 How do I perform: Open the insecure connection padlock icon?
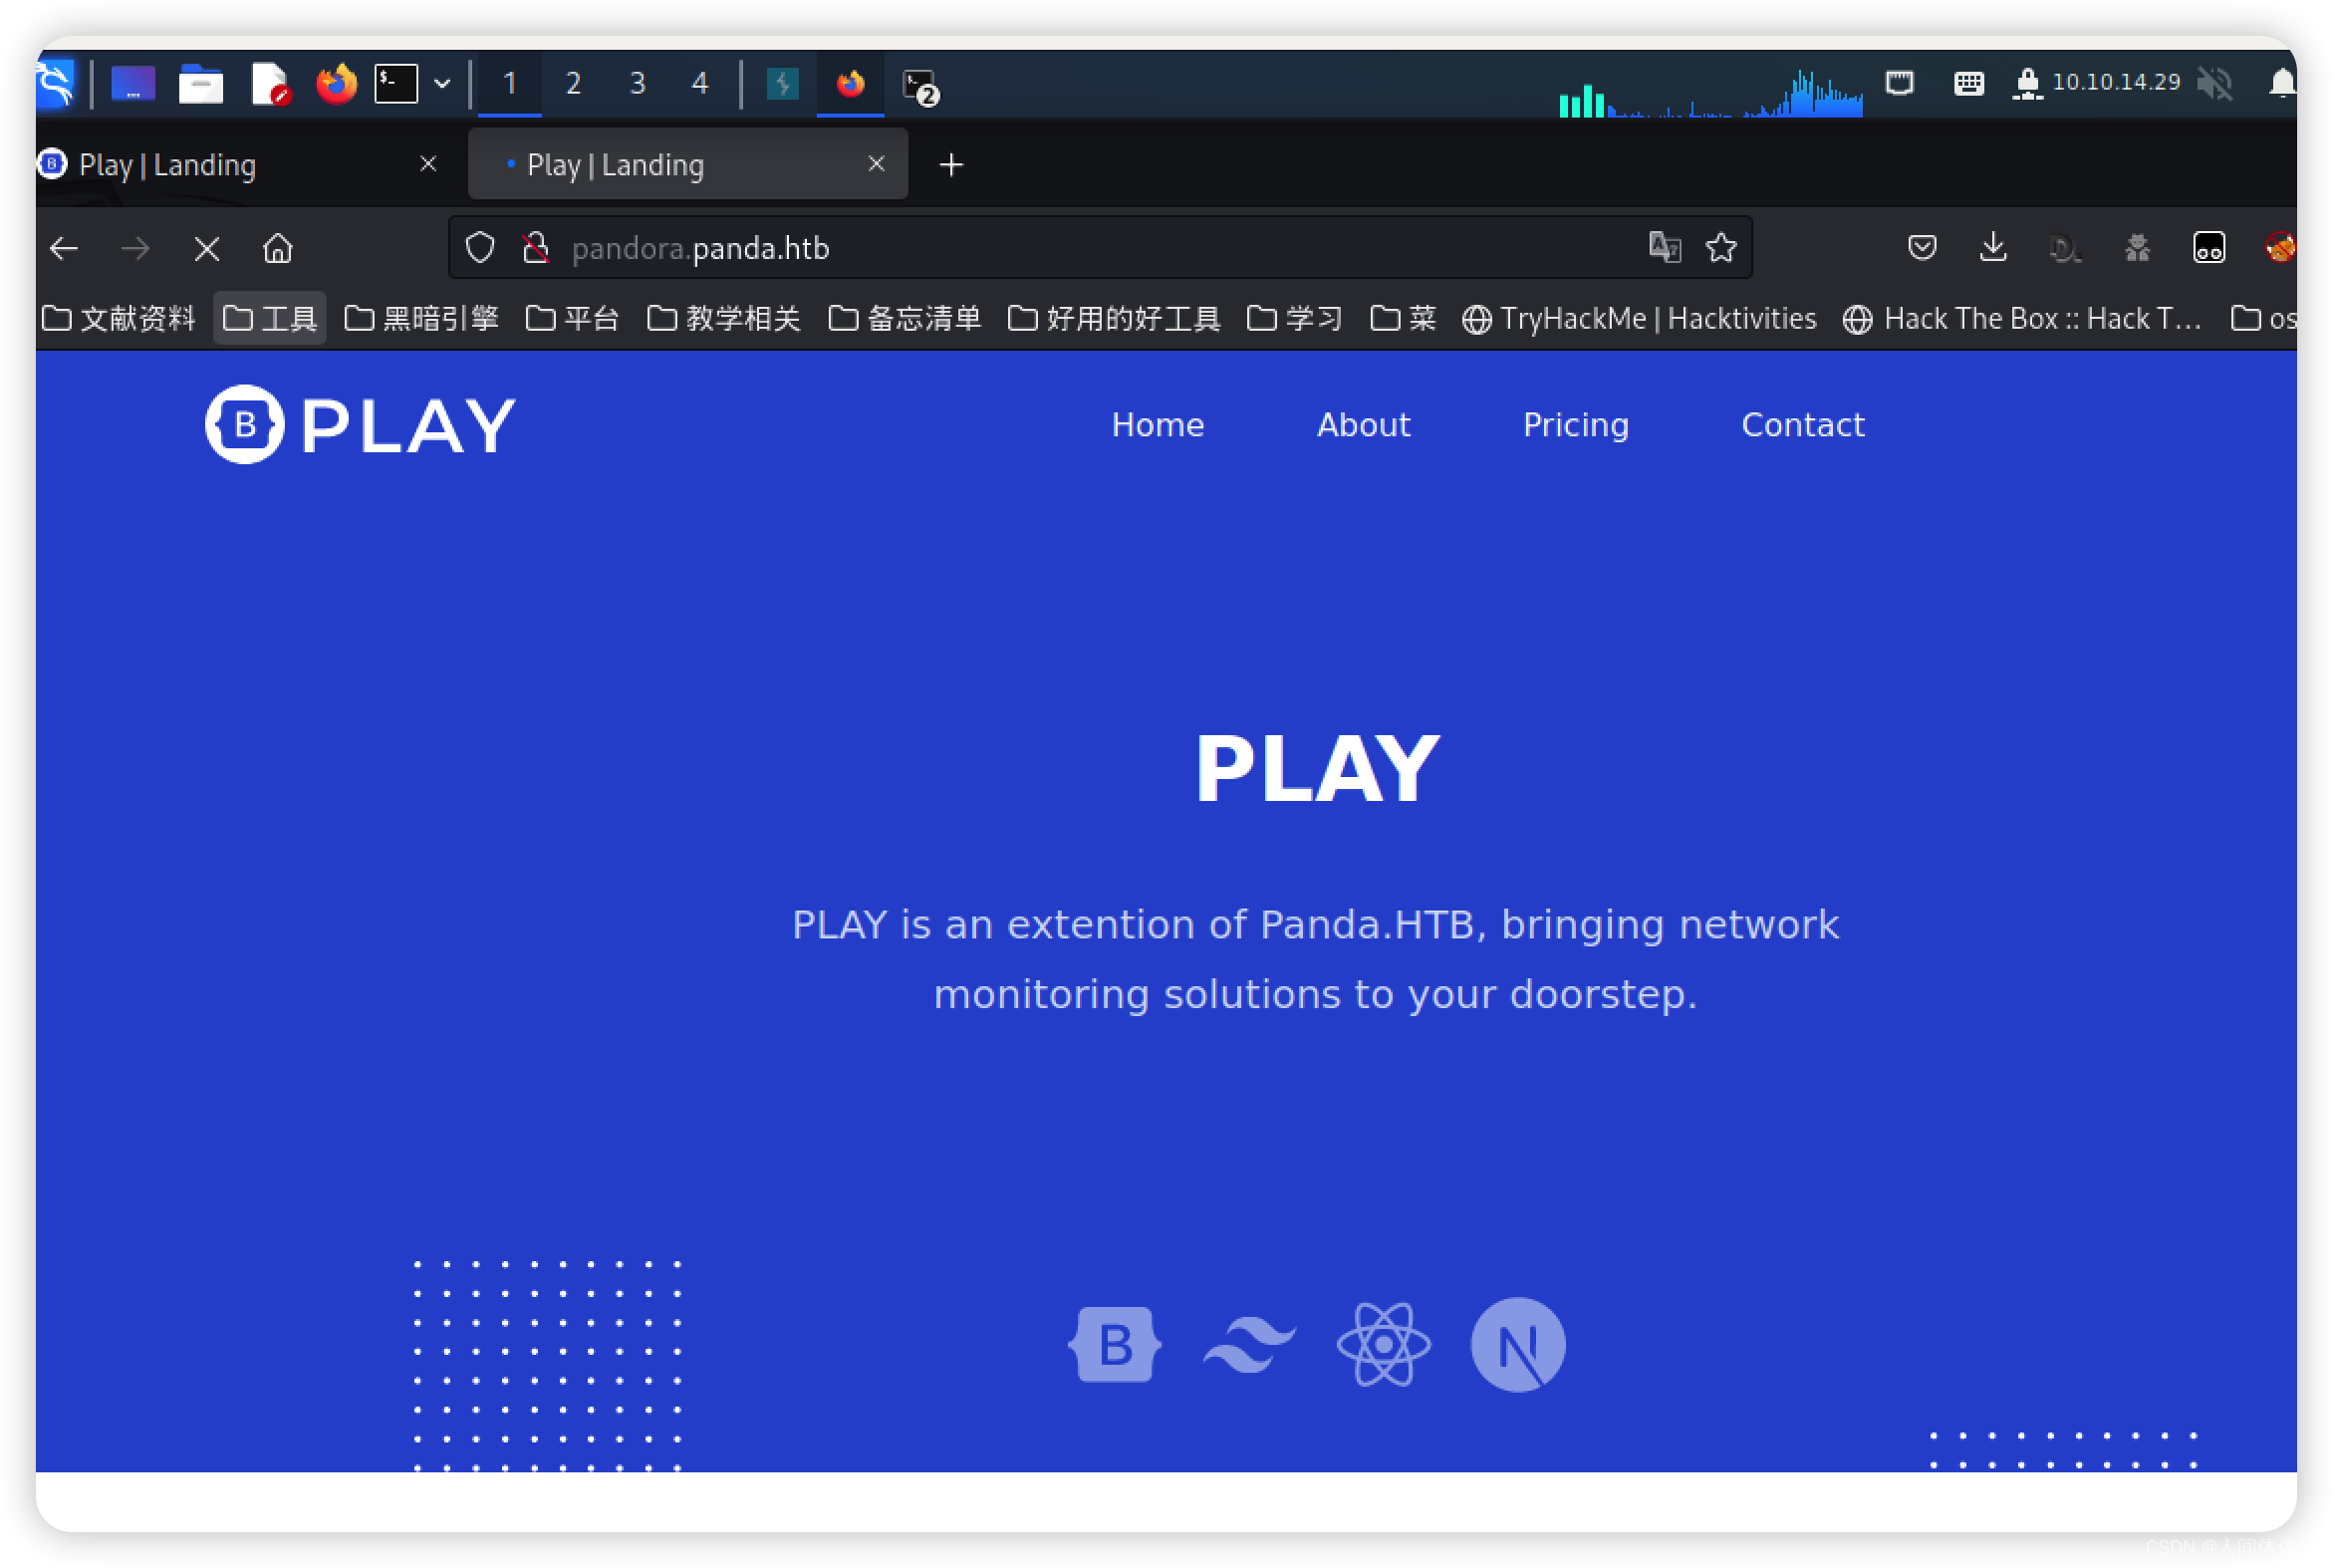pyautogui.click(x=536, y=248)
